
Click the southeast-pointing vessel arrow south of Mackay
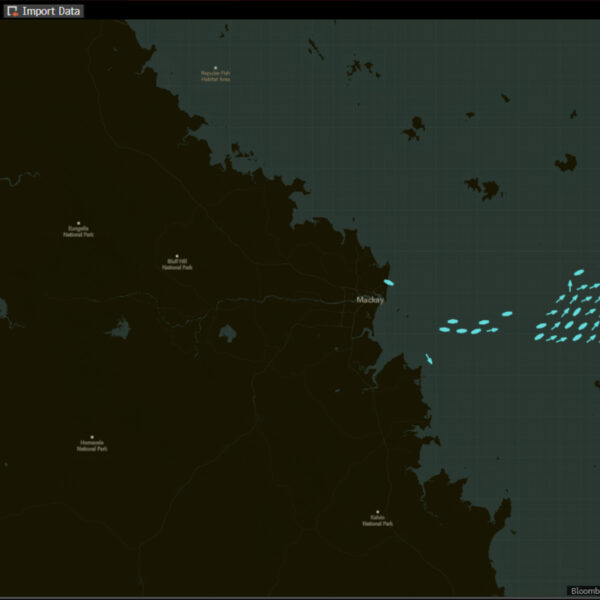point(429,359)
